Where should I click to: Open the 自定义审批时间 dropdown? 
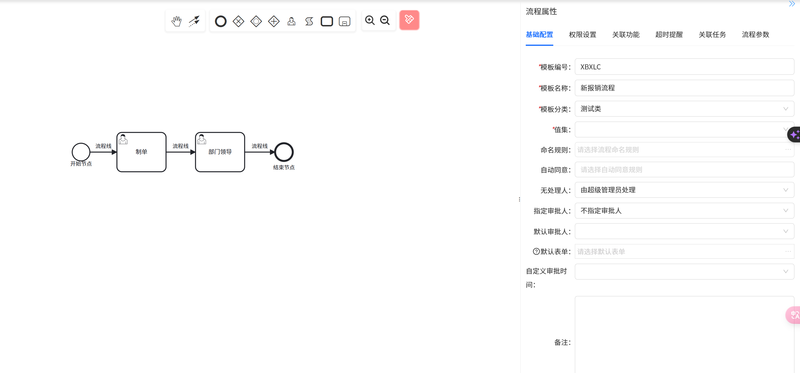click(x=685, y=271)
